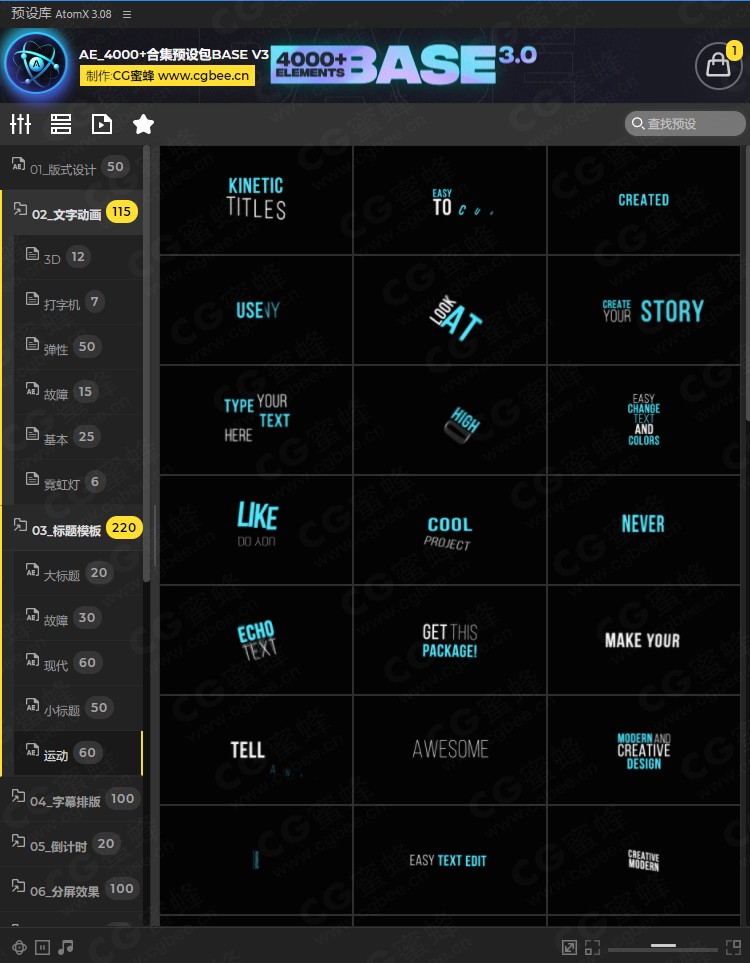Click the expand-arrow icon left of grid slider
The height and width of the screenshot is (963, 750).
tap(569, 947)
